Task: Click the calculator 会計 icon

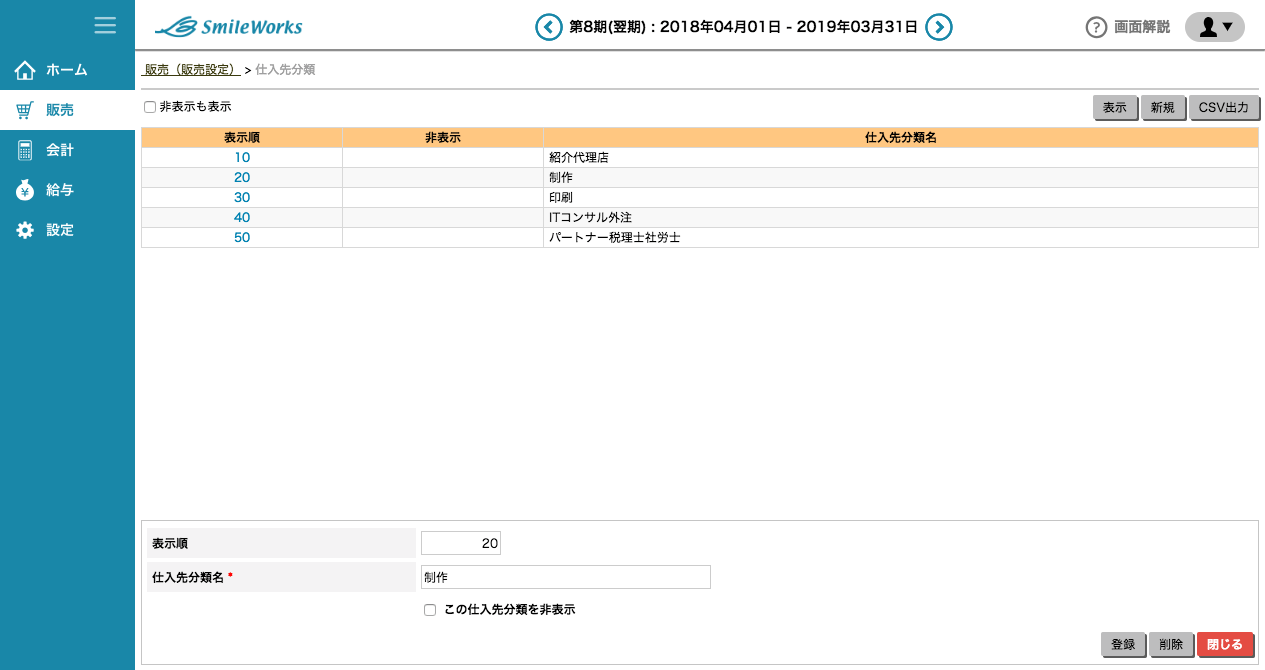Action: (25, 150)
